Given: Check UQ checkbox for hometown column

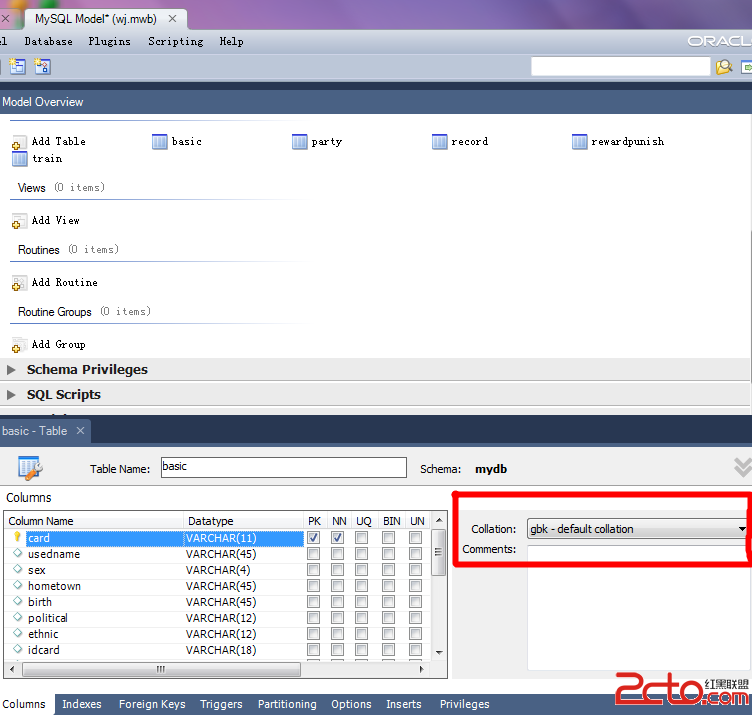Looking at the screenshot, I should 362,586.
